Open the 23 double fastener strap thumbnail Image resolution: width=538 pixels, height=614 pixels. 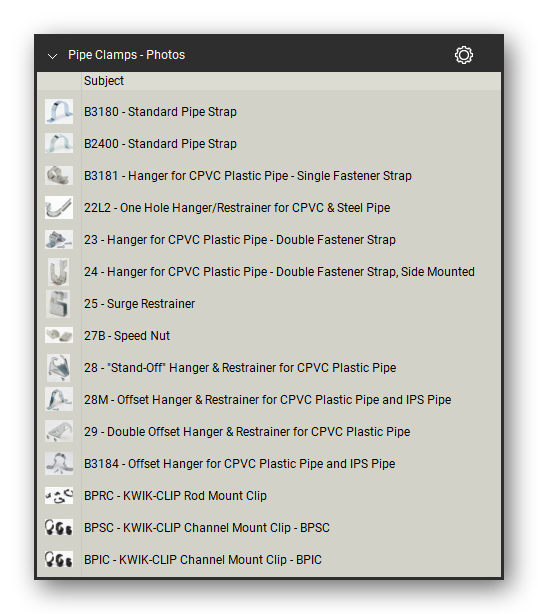59,240
